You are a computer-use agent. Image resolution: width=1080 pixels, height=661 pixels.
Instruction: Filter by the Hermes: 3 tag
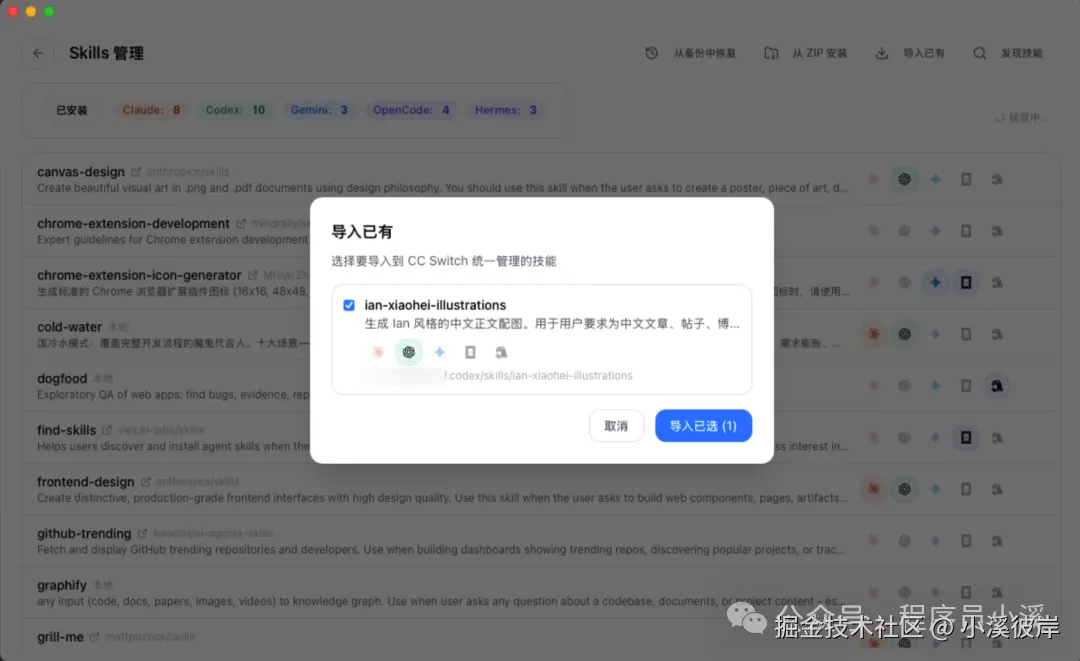[506, 110]
